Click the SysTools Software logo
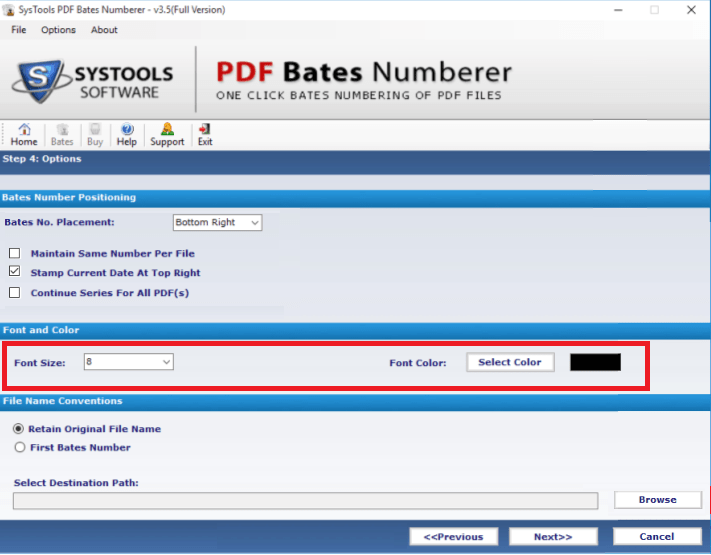Screen dimensions: 711x555 pos(93,82)
